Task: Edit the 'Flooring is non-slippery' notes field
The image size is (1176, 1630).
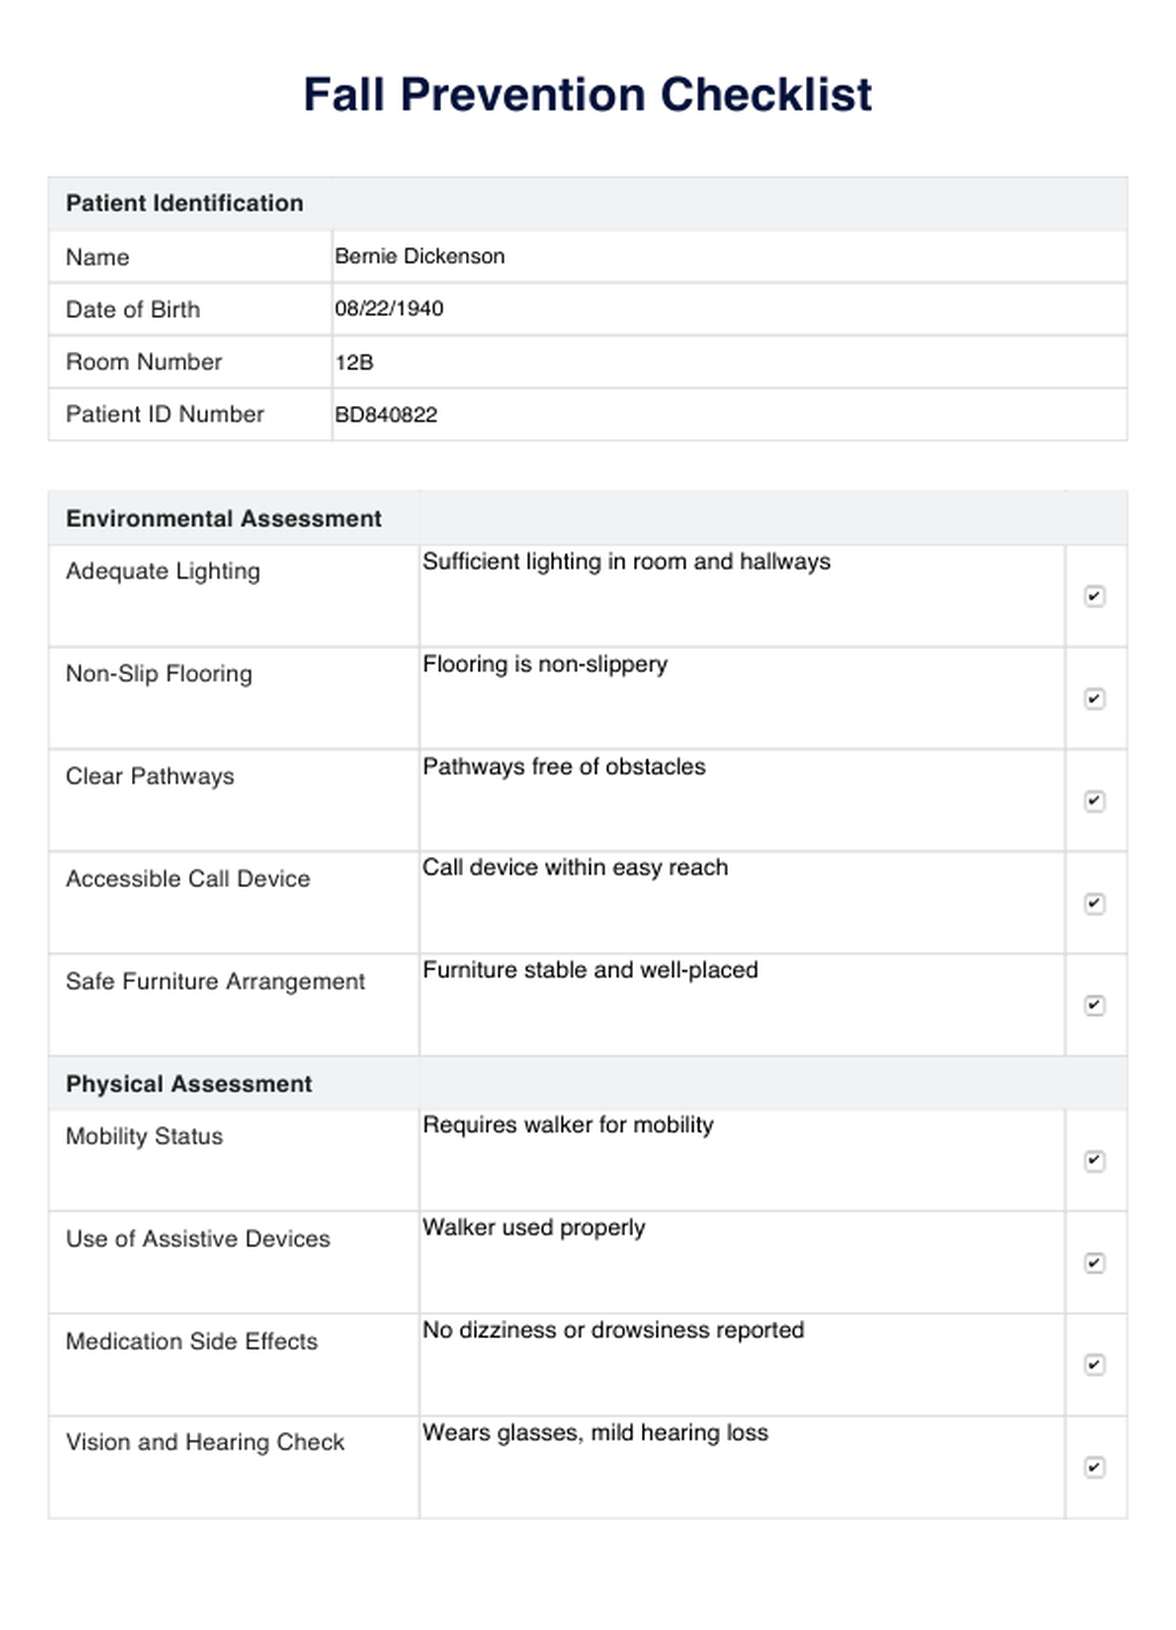Action: (741, 697)
